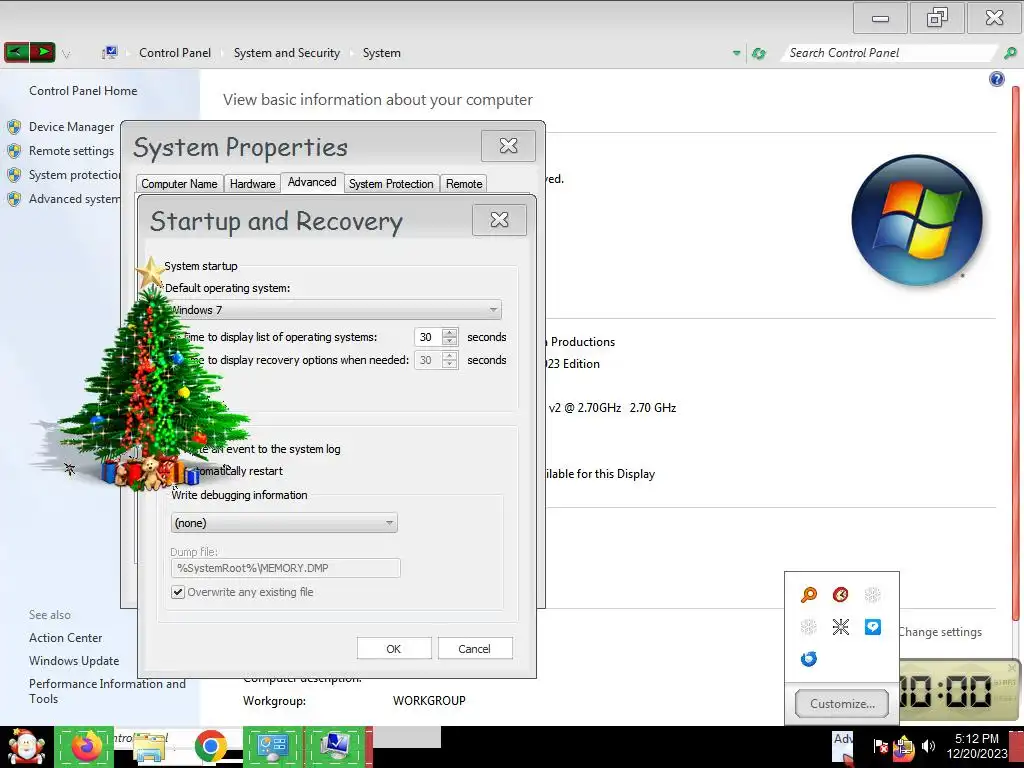The image size is (1024, 768).
Task: Switch to Hardware tab
Action: click(252, 184)
